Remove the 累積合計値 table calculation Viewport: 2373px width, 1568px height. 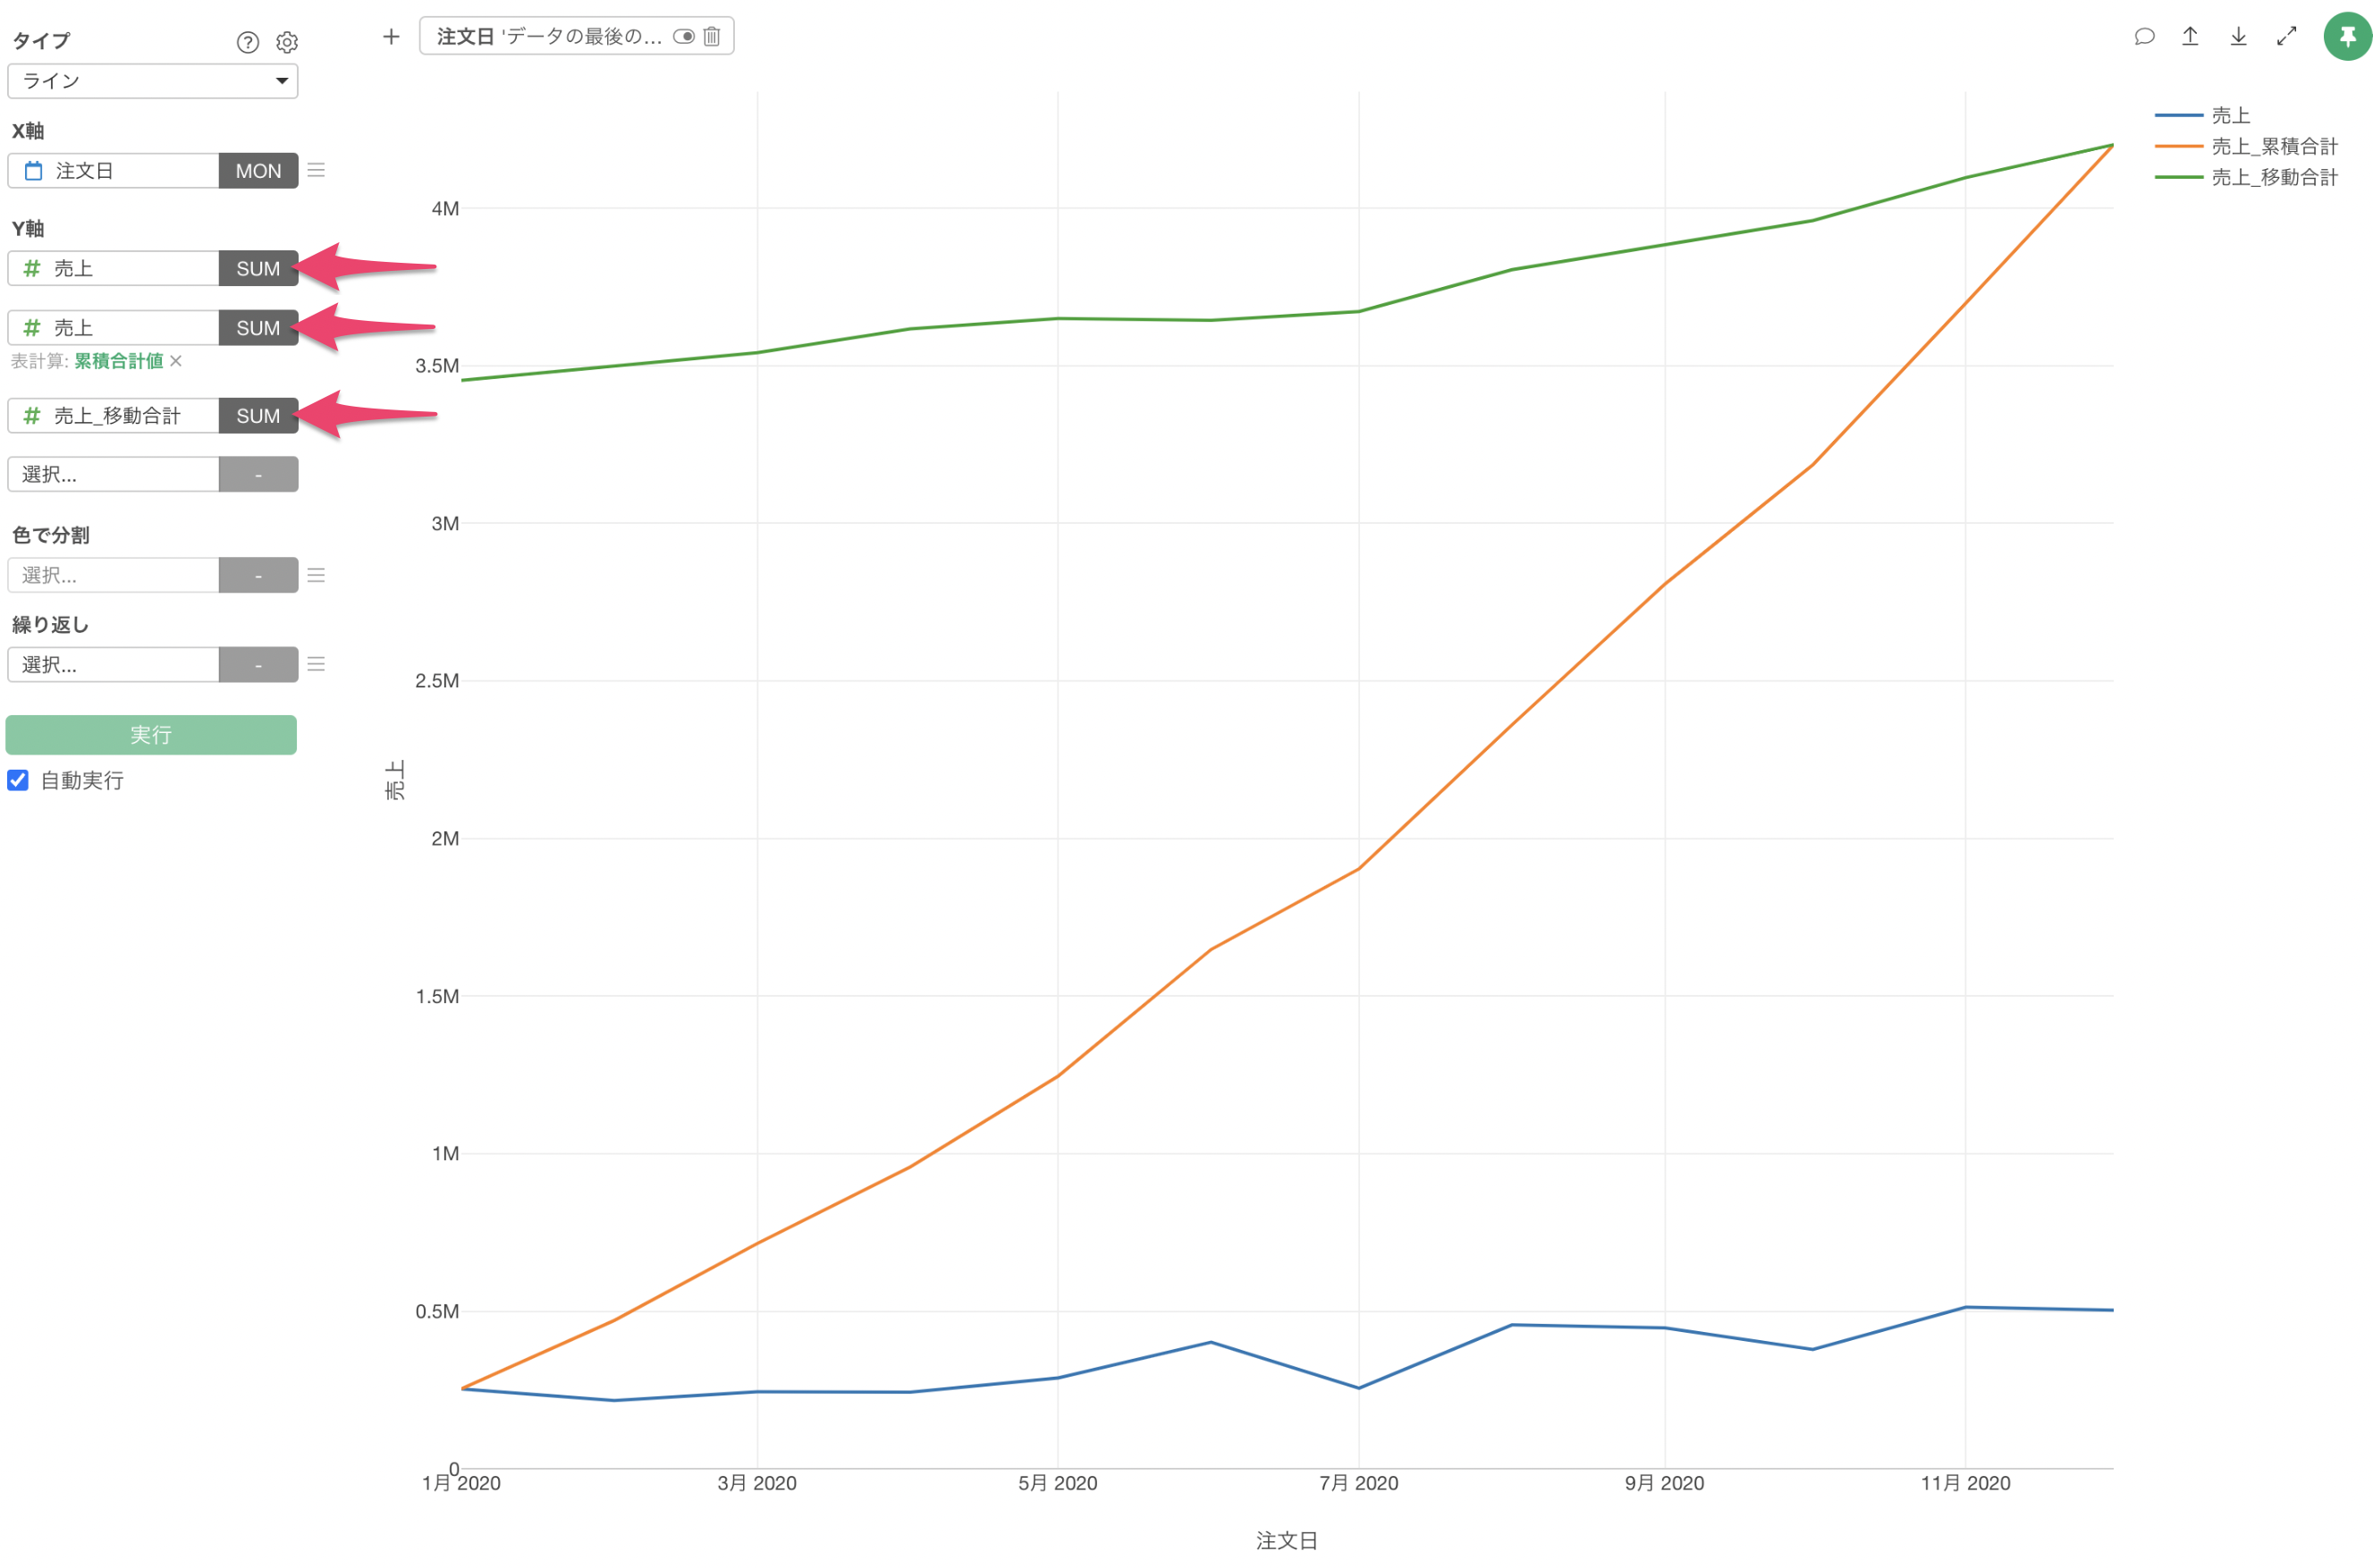[176, 361]
